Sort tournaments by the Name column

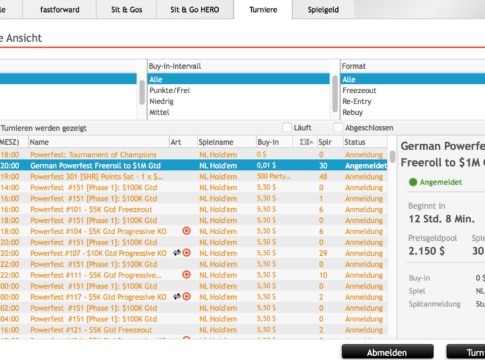pos(99,142)
